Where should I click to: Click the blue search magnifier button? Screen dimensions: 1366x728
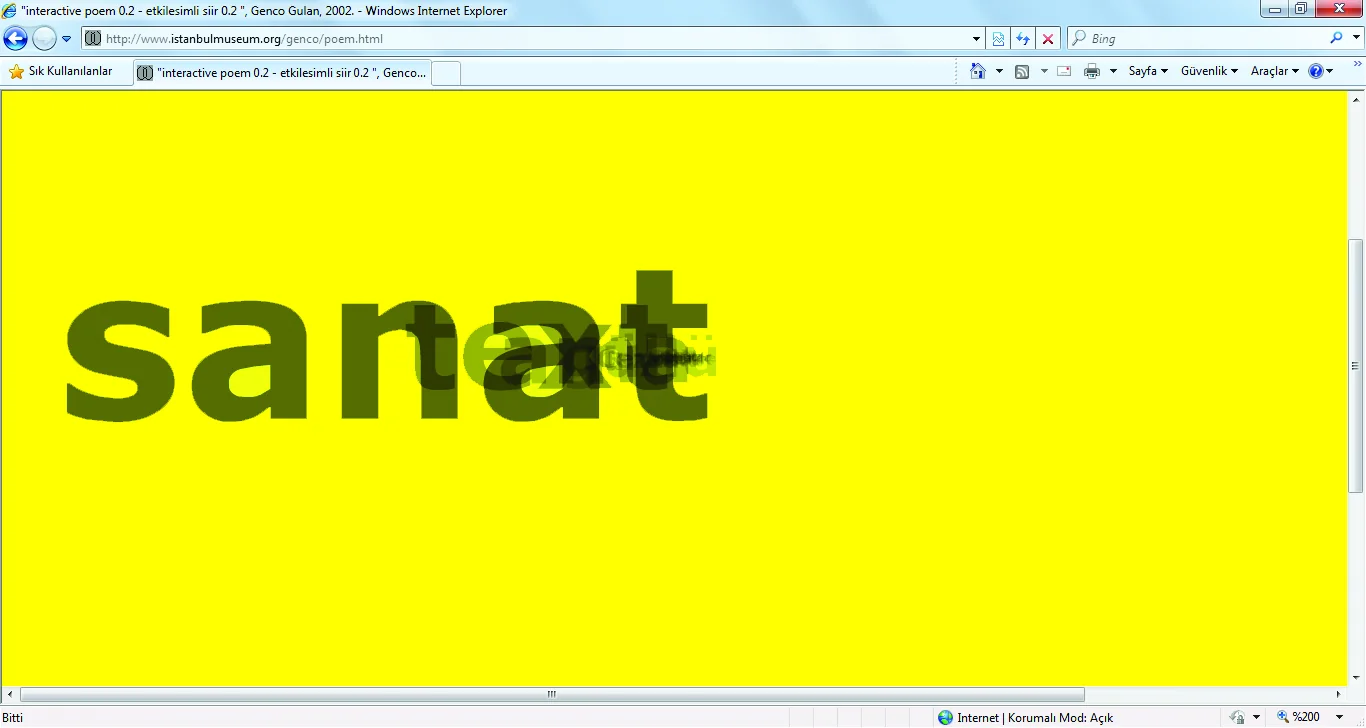tap(1337, 38)
